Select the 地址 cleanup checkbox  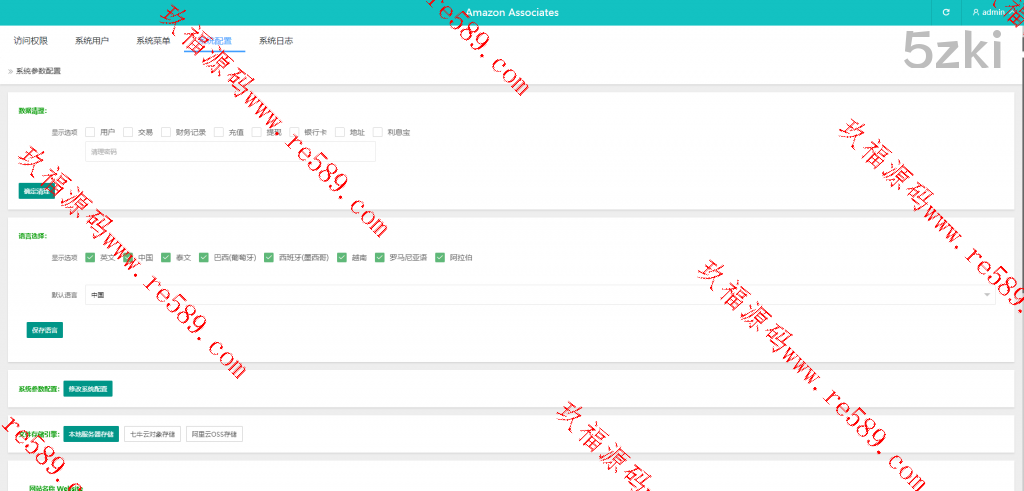[x=341, y=132]
